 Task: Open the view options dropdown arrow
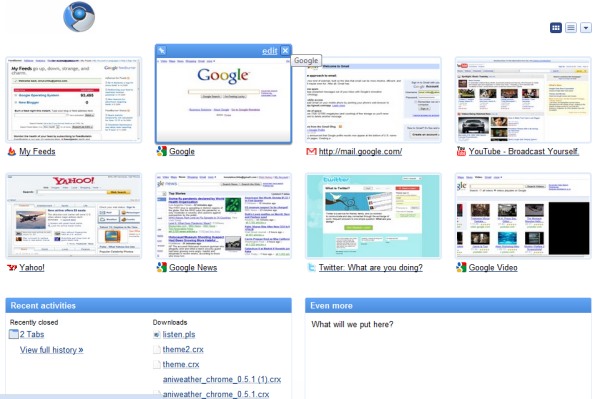click(586, 28)
